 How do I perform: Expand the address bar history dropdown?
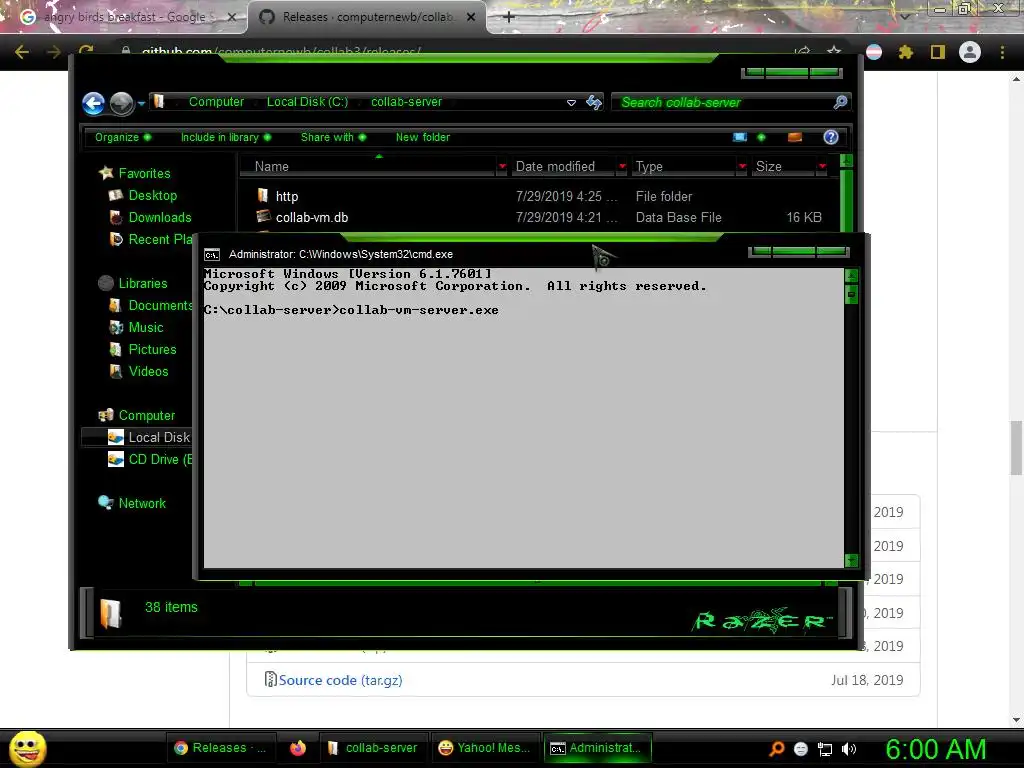(x=571, y=103)
